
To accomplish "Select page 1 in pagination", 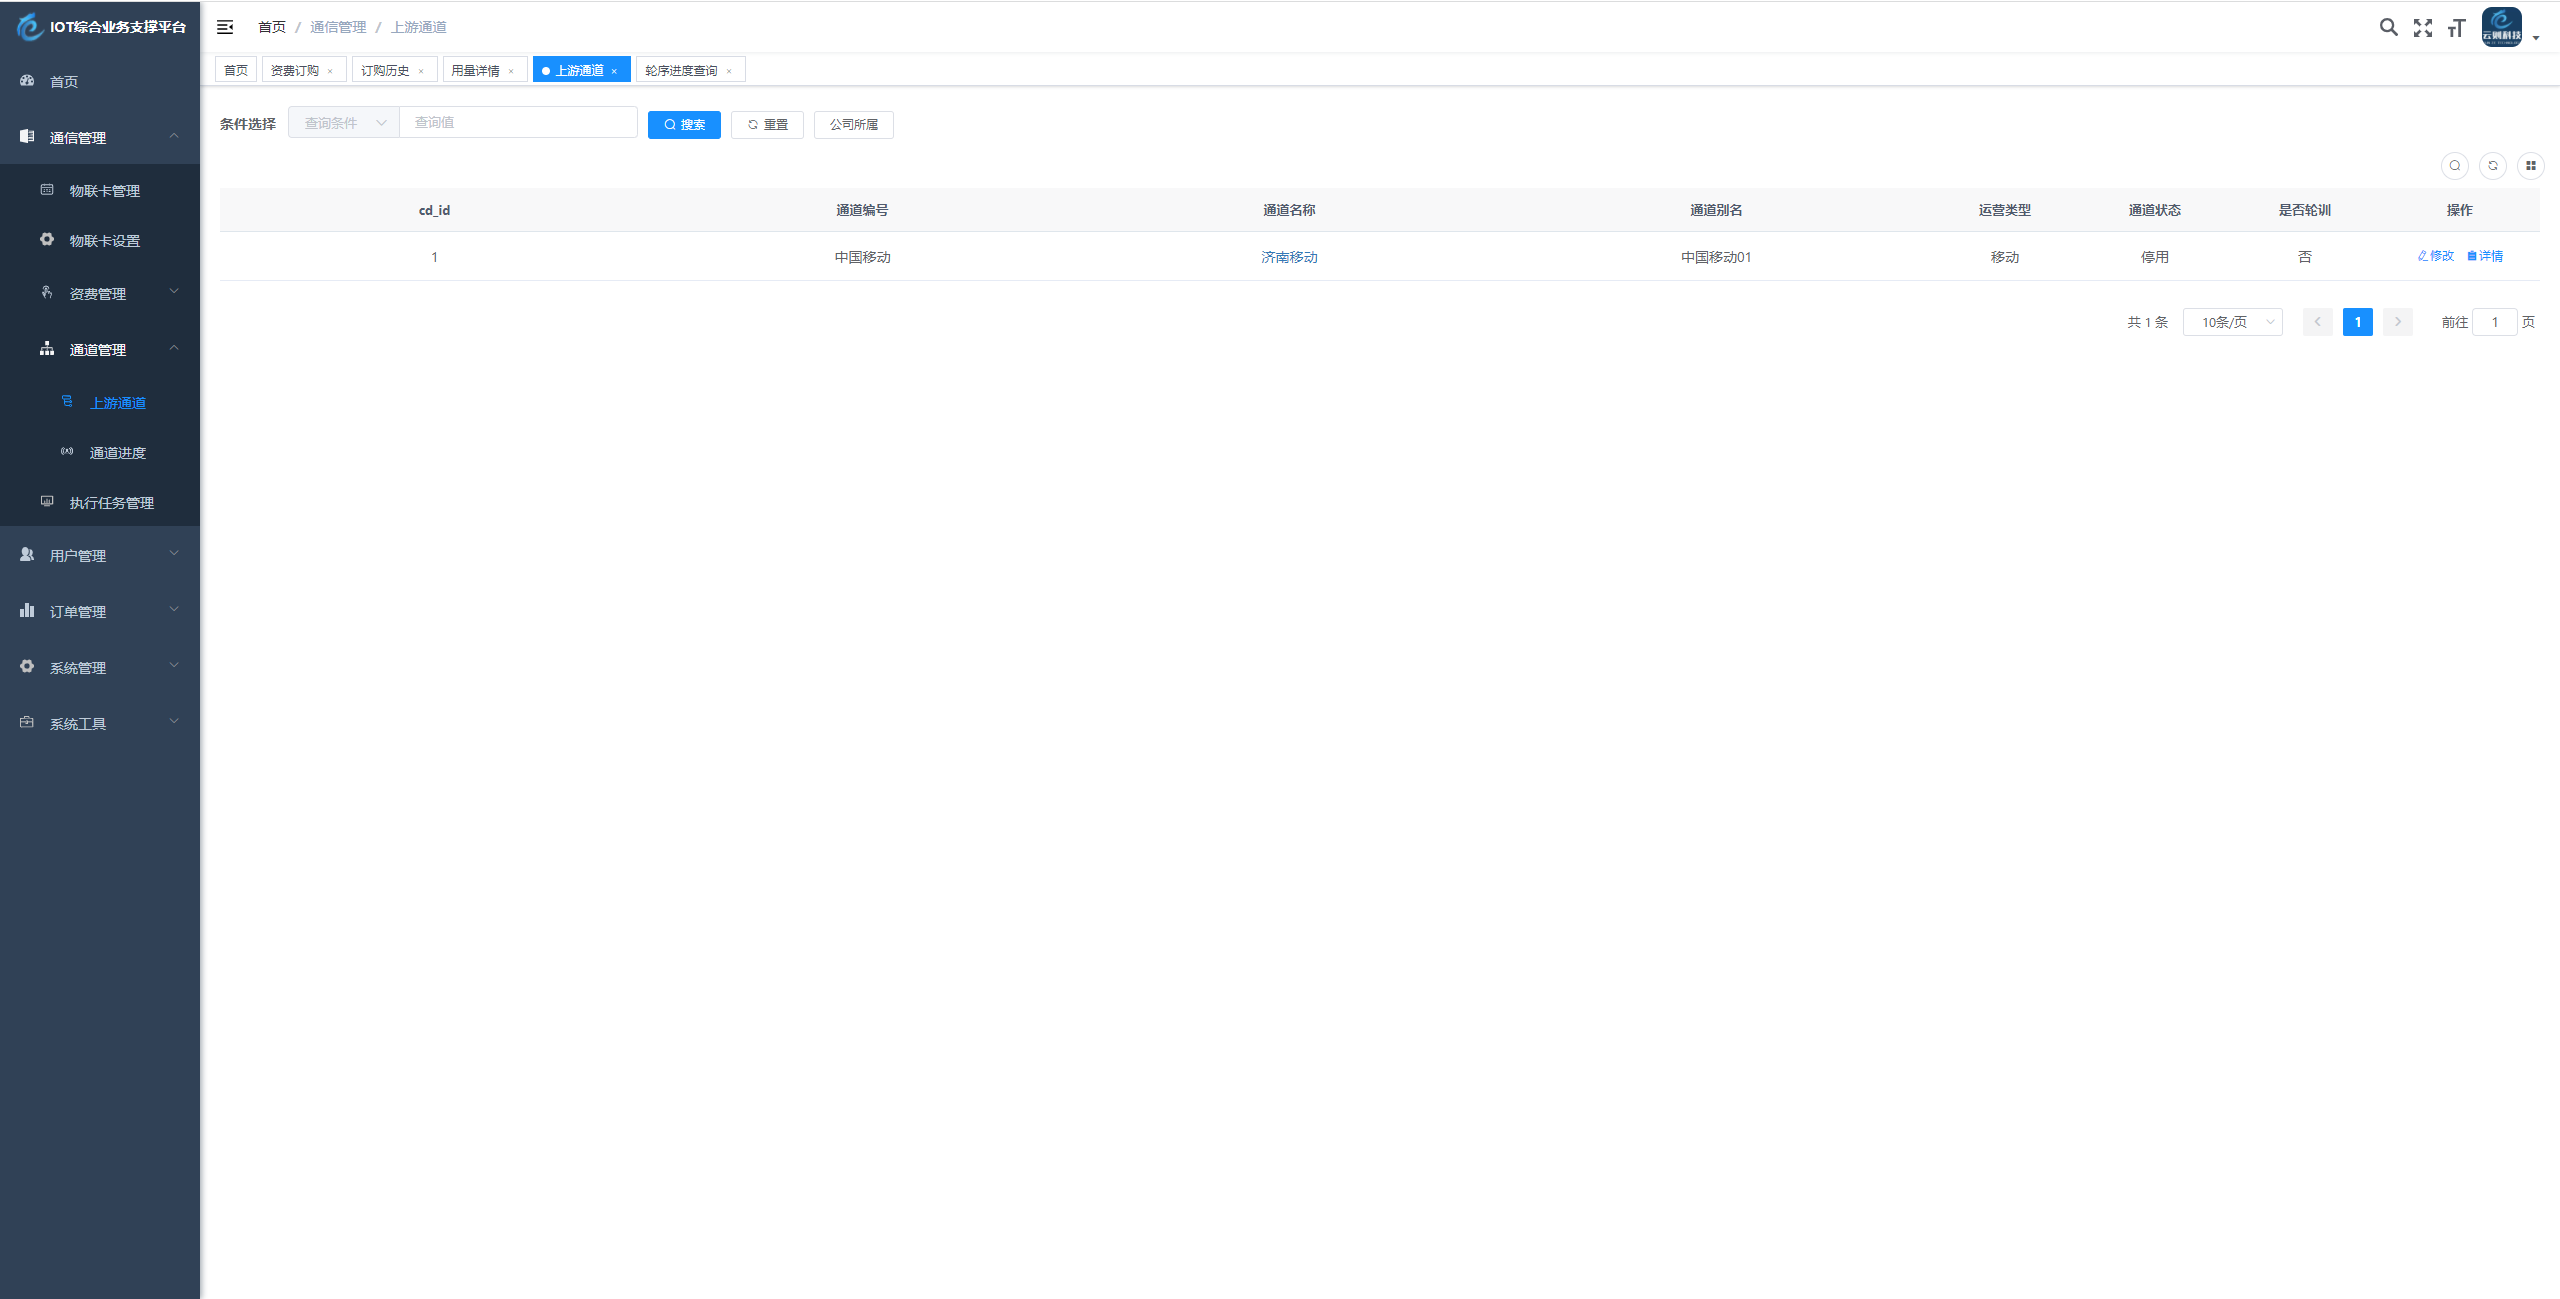I will [2357, 322].
